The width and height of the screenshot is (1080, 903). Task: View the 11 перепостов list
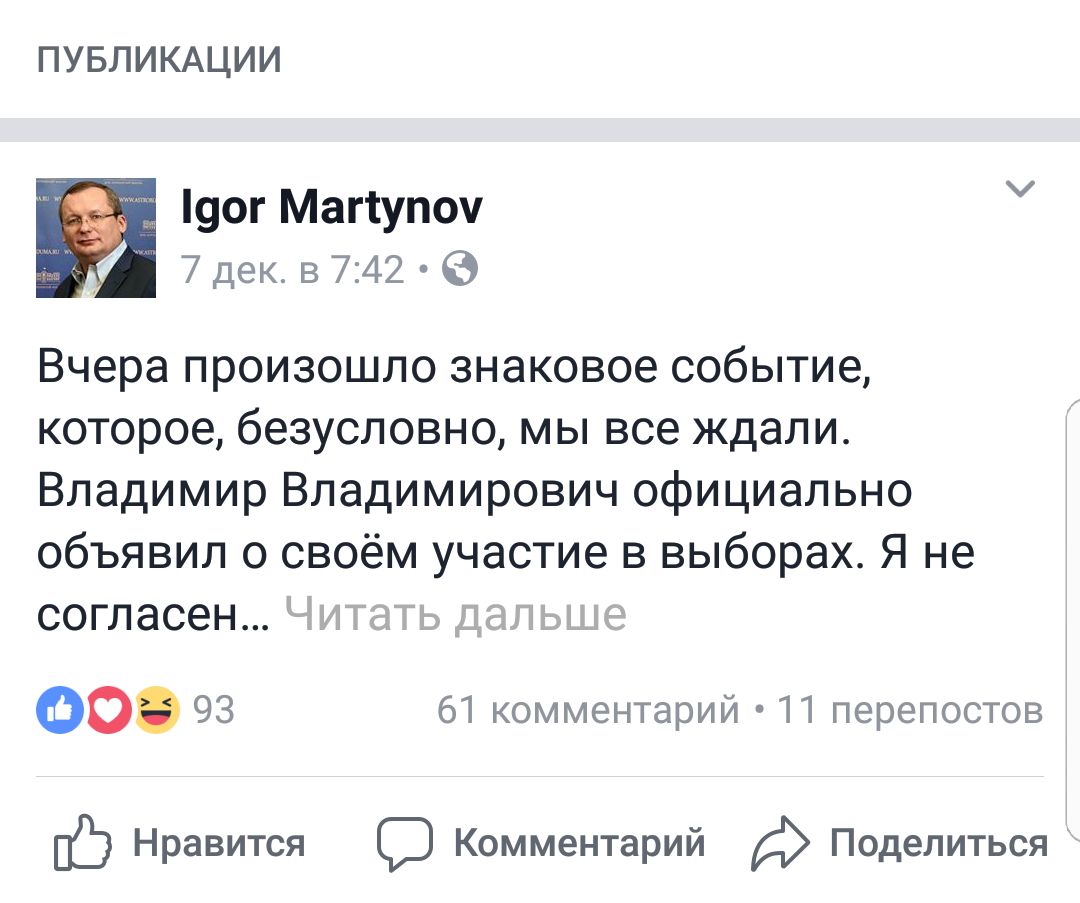click(x=910, y=710)
